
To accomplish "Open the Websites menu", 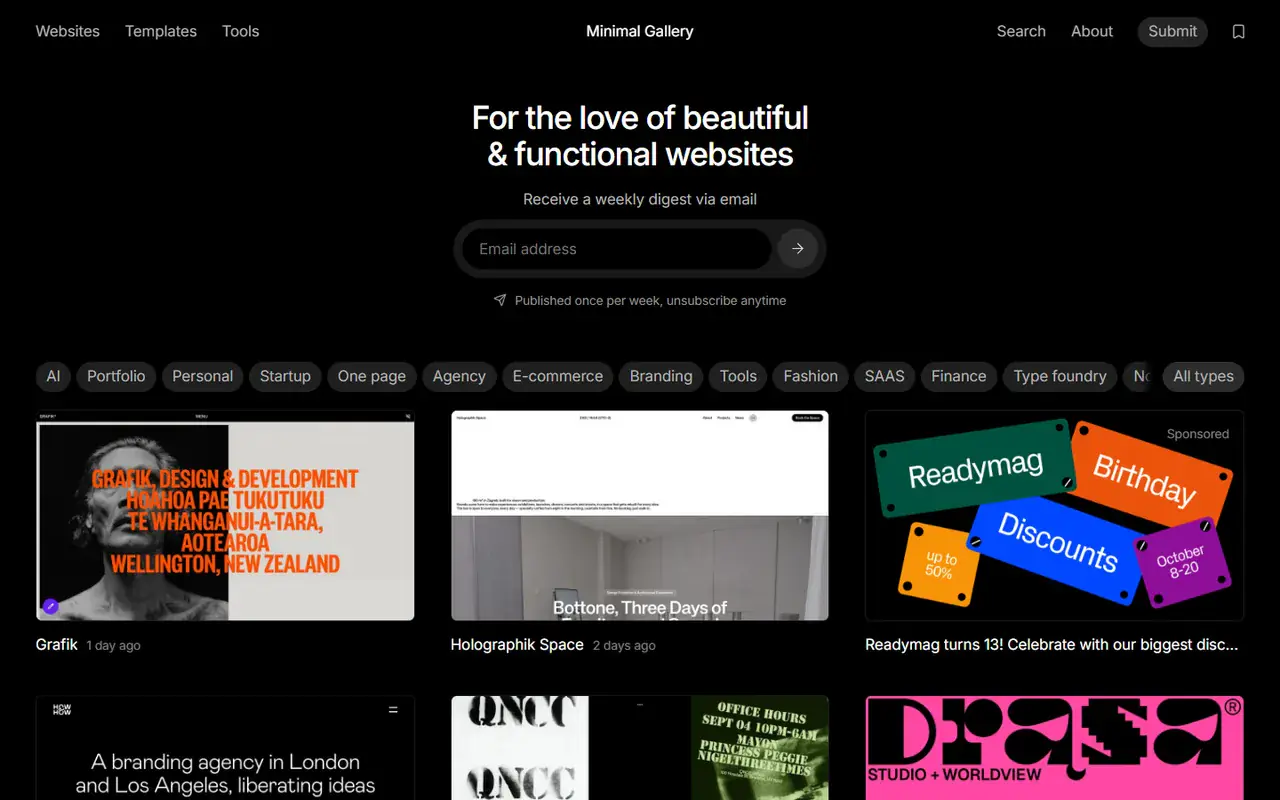I will (68, 31).
